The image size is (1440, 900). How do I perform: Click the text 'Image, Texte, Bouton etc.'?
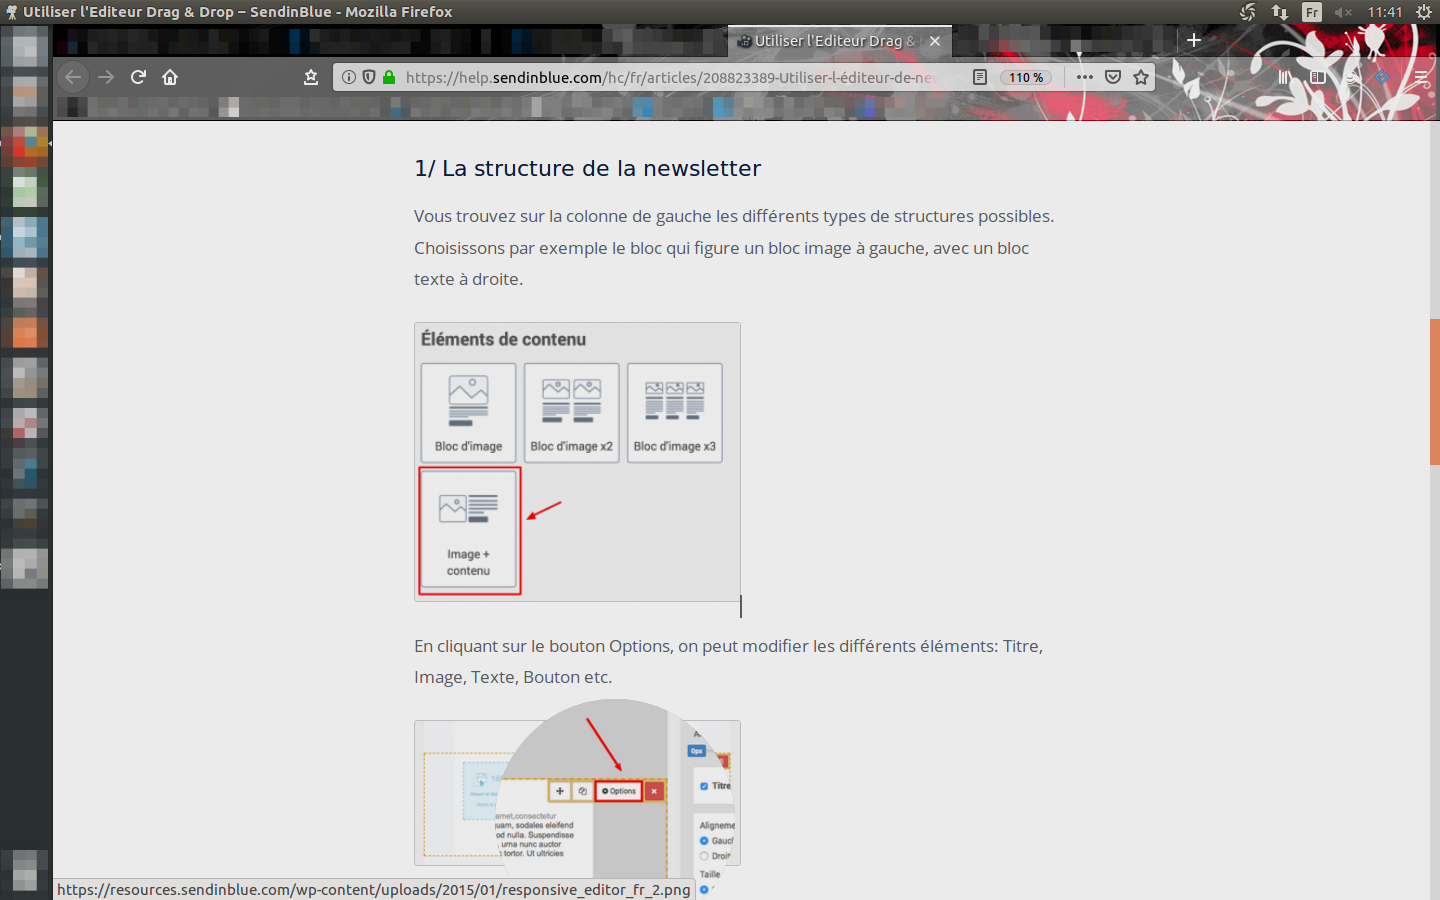click(x=513, y=677)
